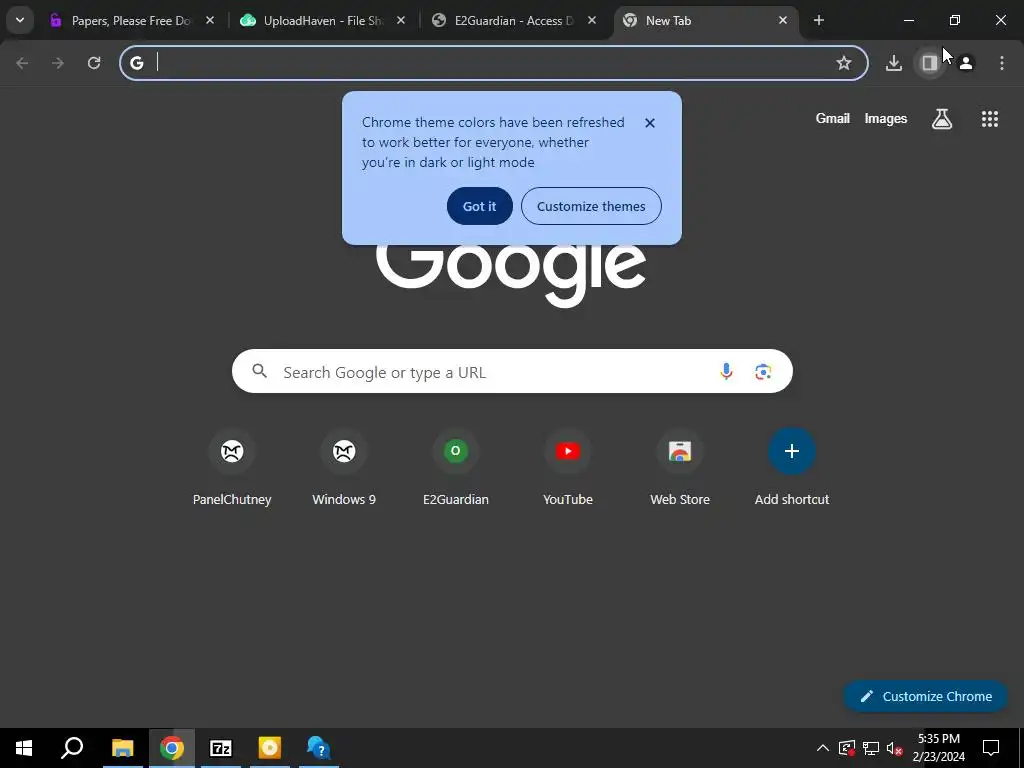Click the Search Google or type a URL box
The width and height of the screenshot is (1024, 768).
point(512,372)
